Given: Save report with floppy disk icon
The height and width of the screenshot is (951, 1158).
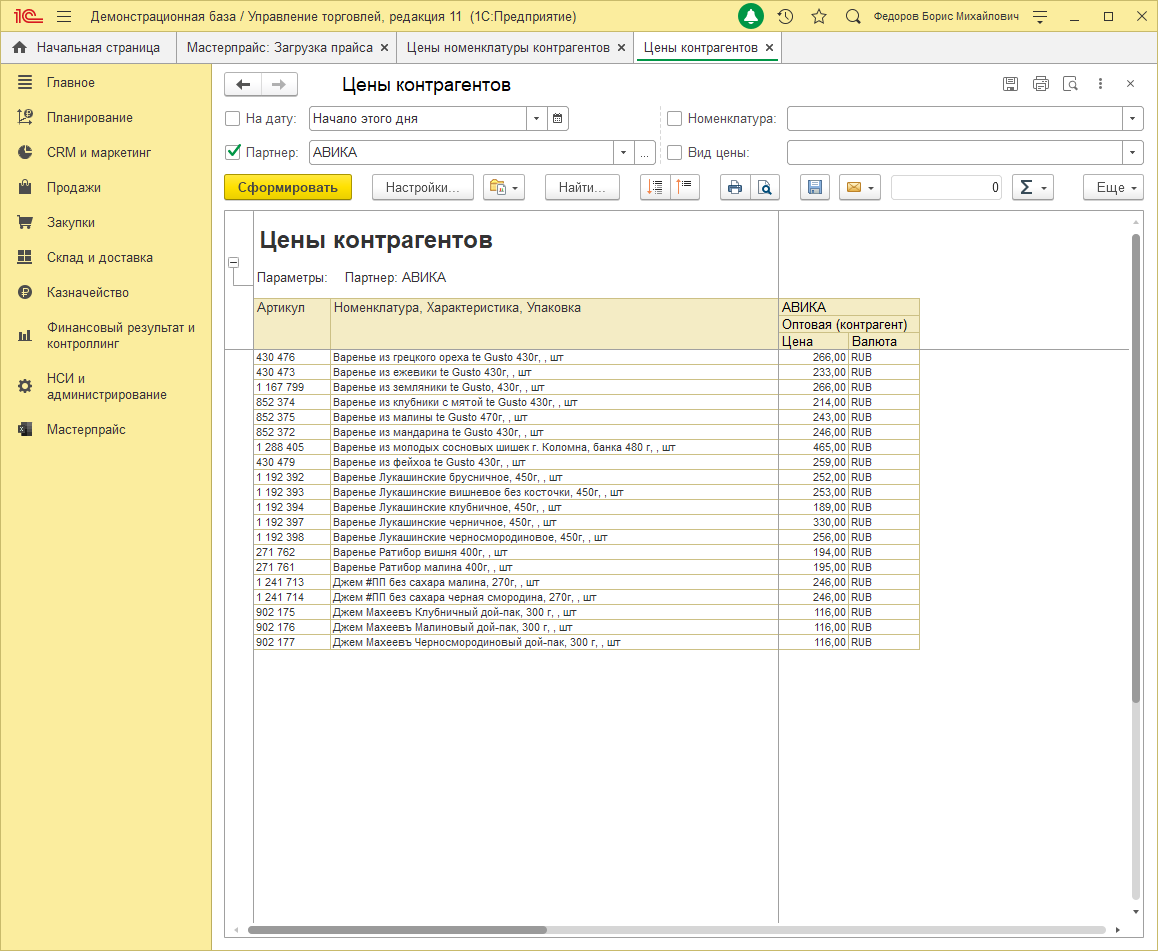Looking at the screenshot, I should coord(814,187).
